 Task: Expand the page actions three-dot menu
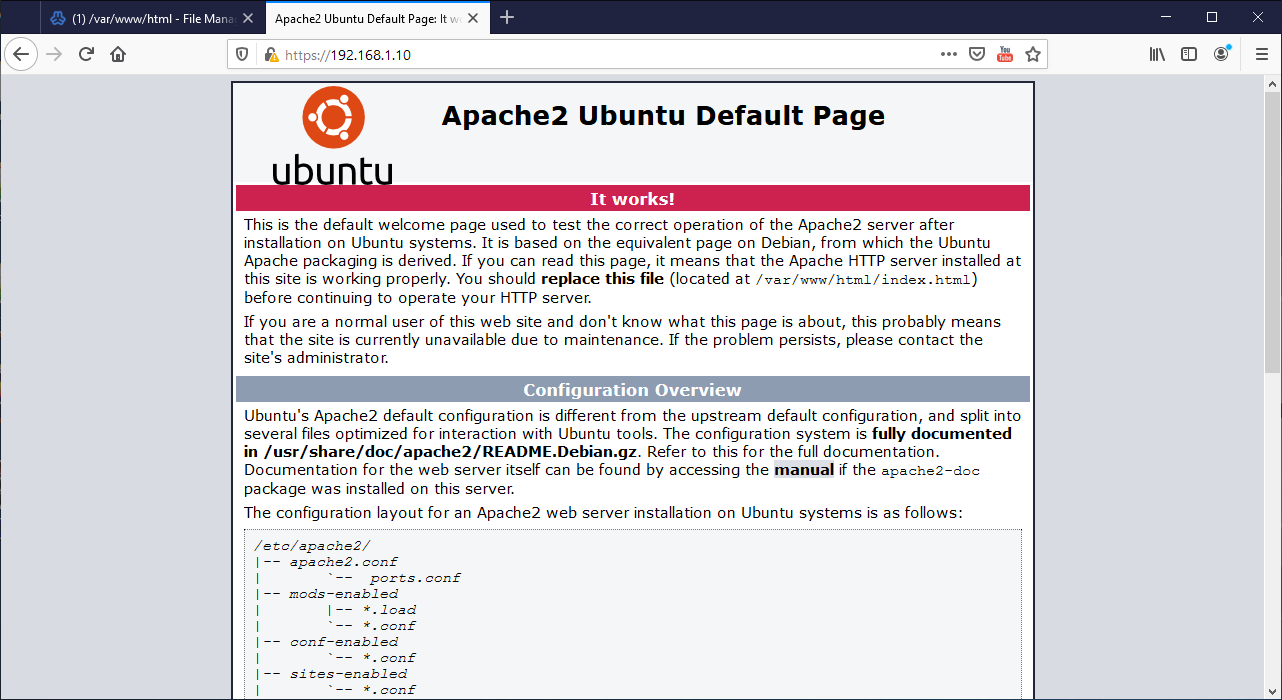pyautogui.click(x=949, y=54)
